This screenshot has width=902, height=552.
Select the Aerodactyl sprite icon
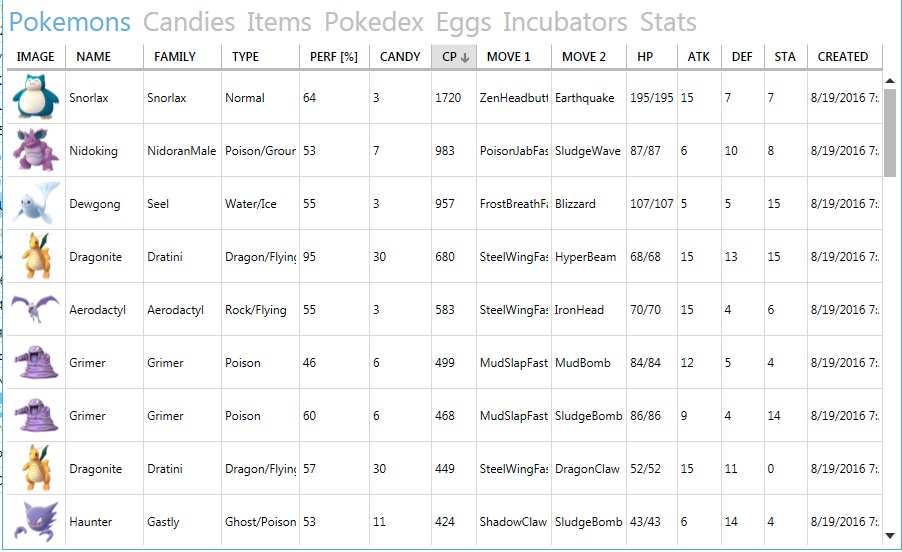point(36,309)
